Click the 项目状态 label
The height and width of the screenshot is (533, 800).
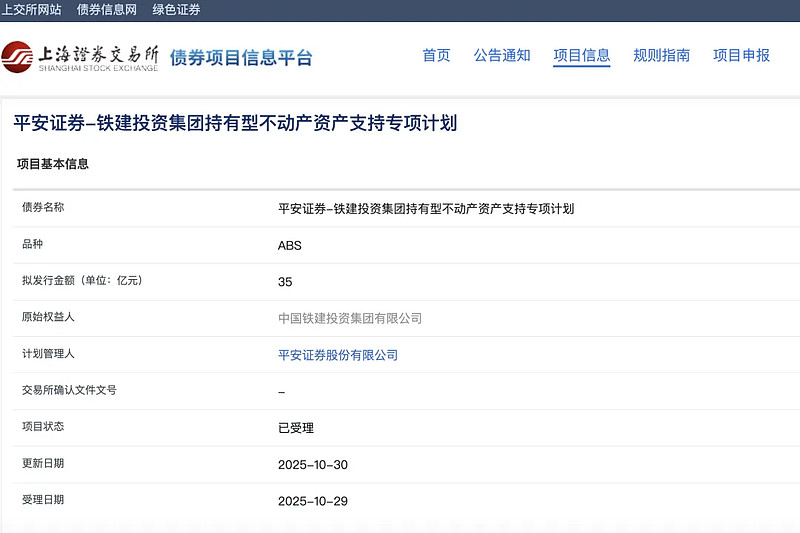(x=43, y=426)
